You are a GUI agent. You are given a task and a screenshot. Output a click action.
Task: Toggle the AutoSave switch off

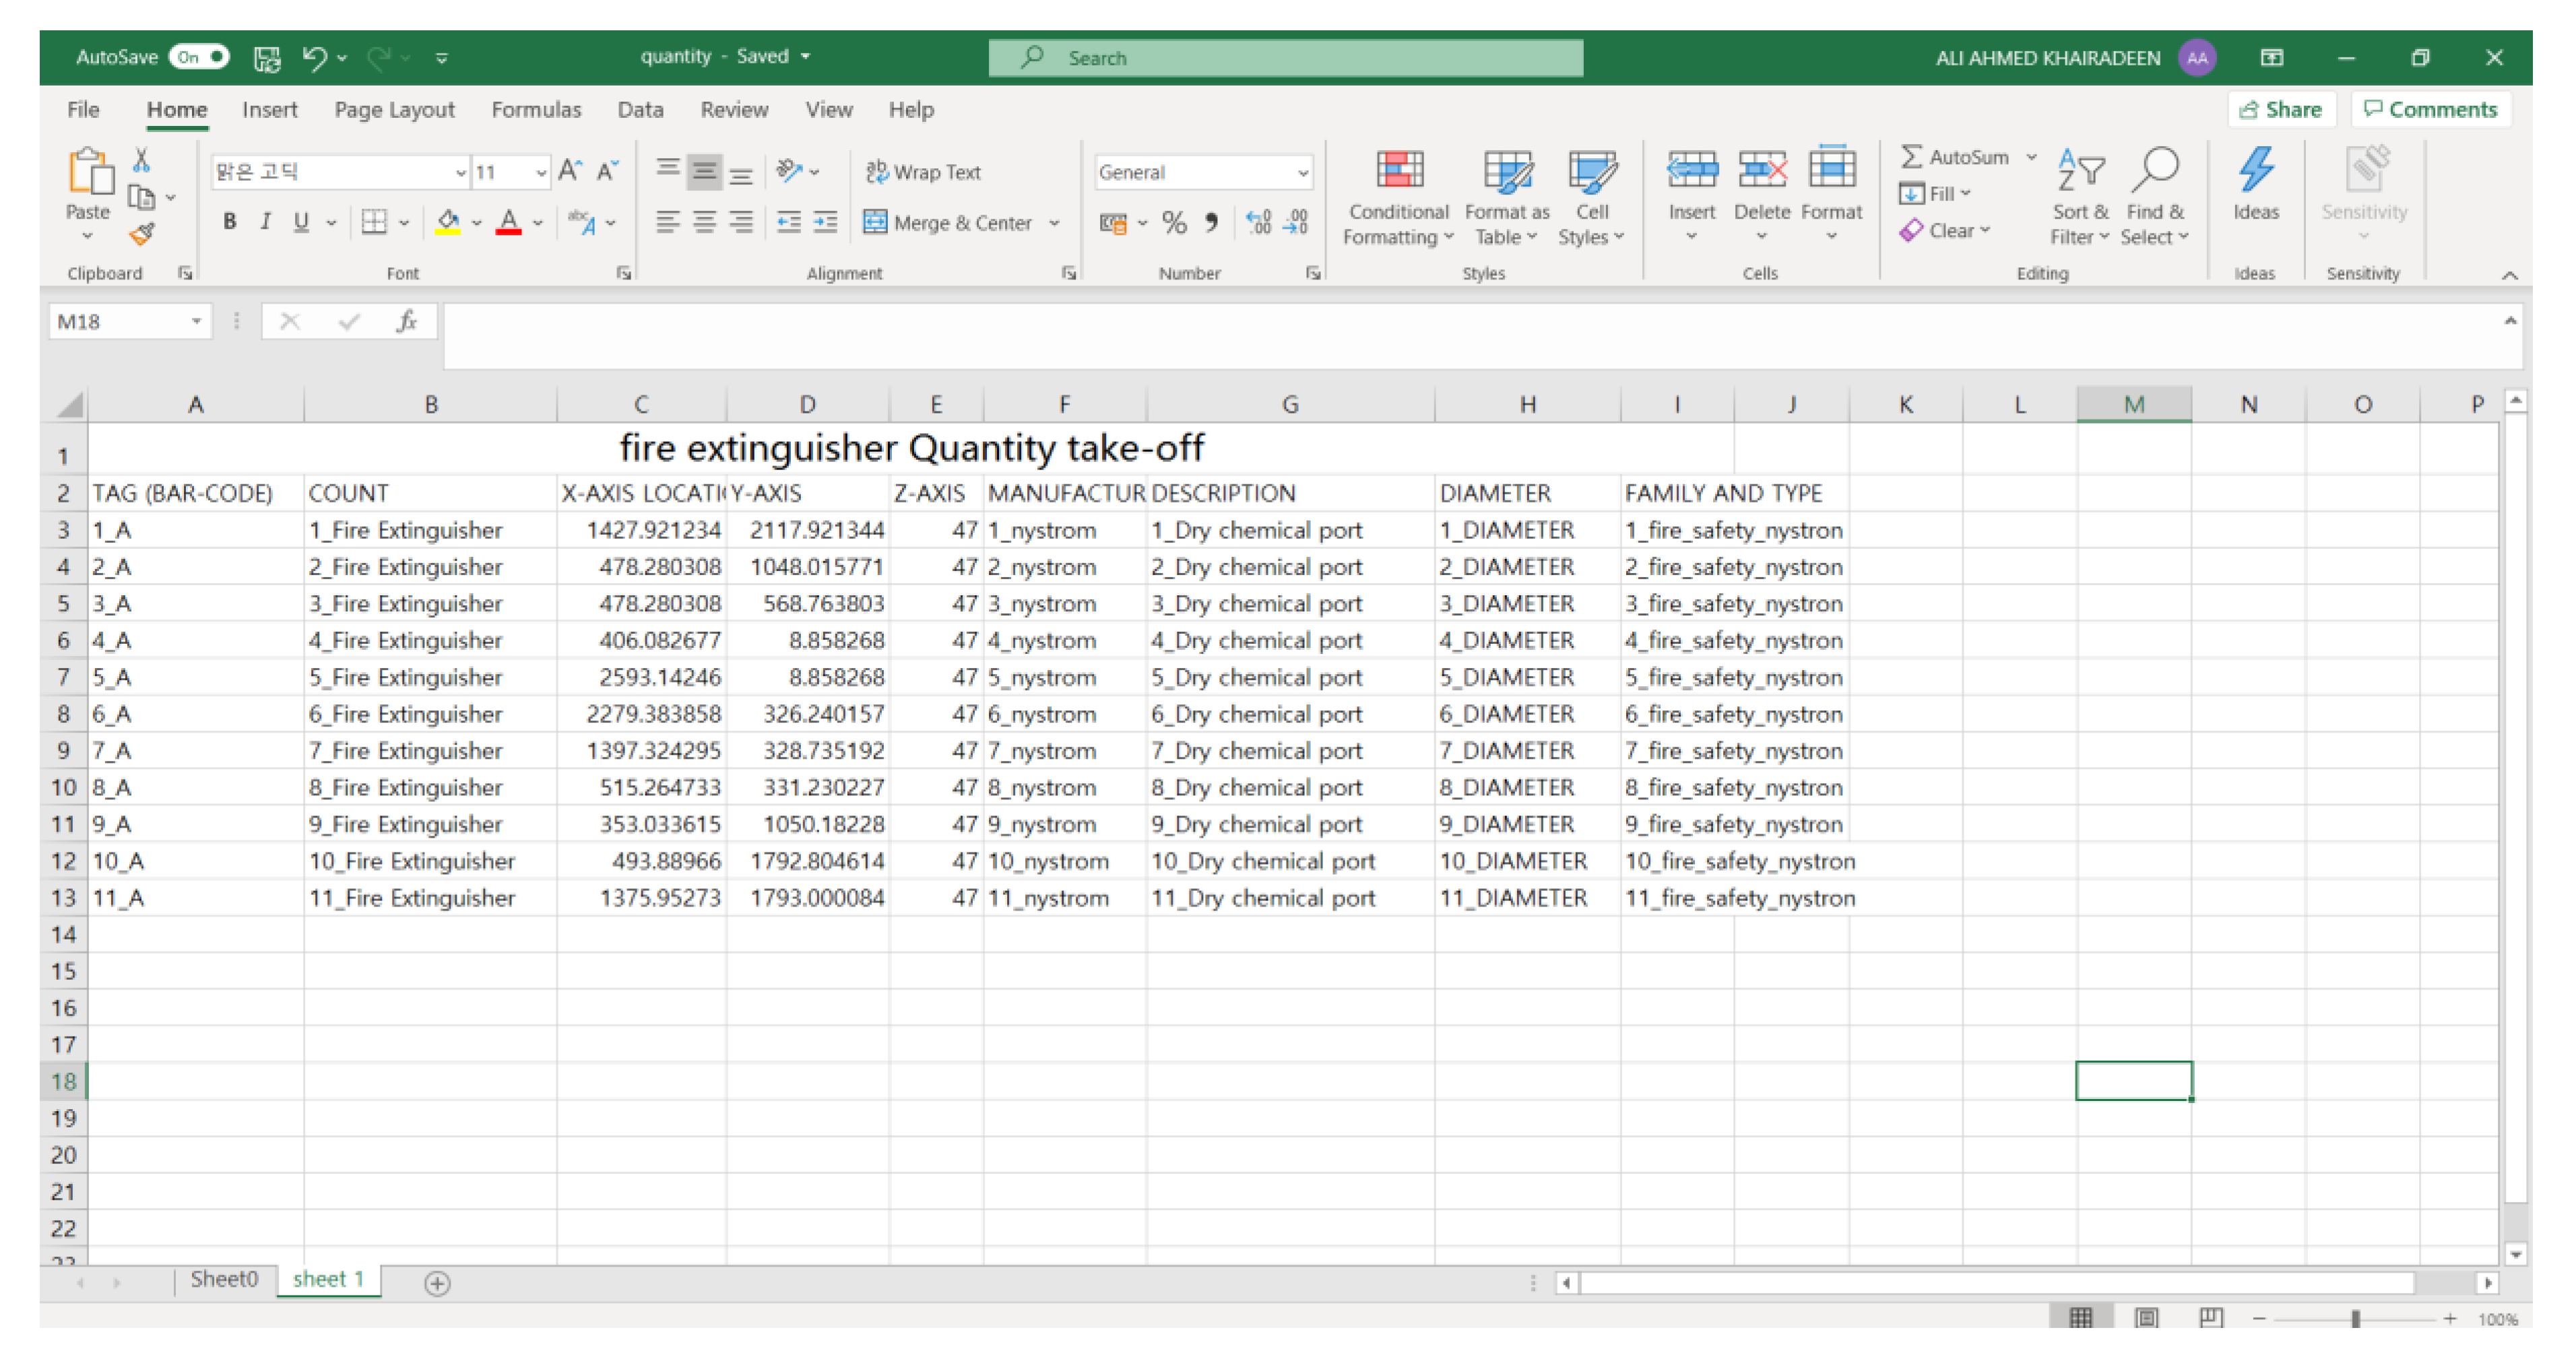199,57
